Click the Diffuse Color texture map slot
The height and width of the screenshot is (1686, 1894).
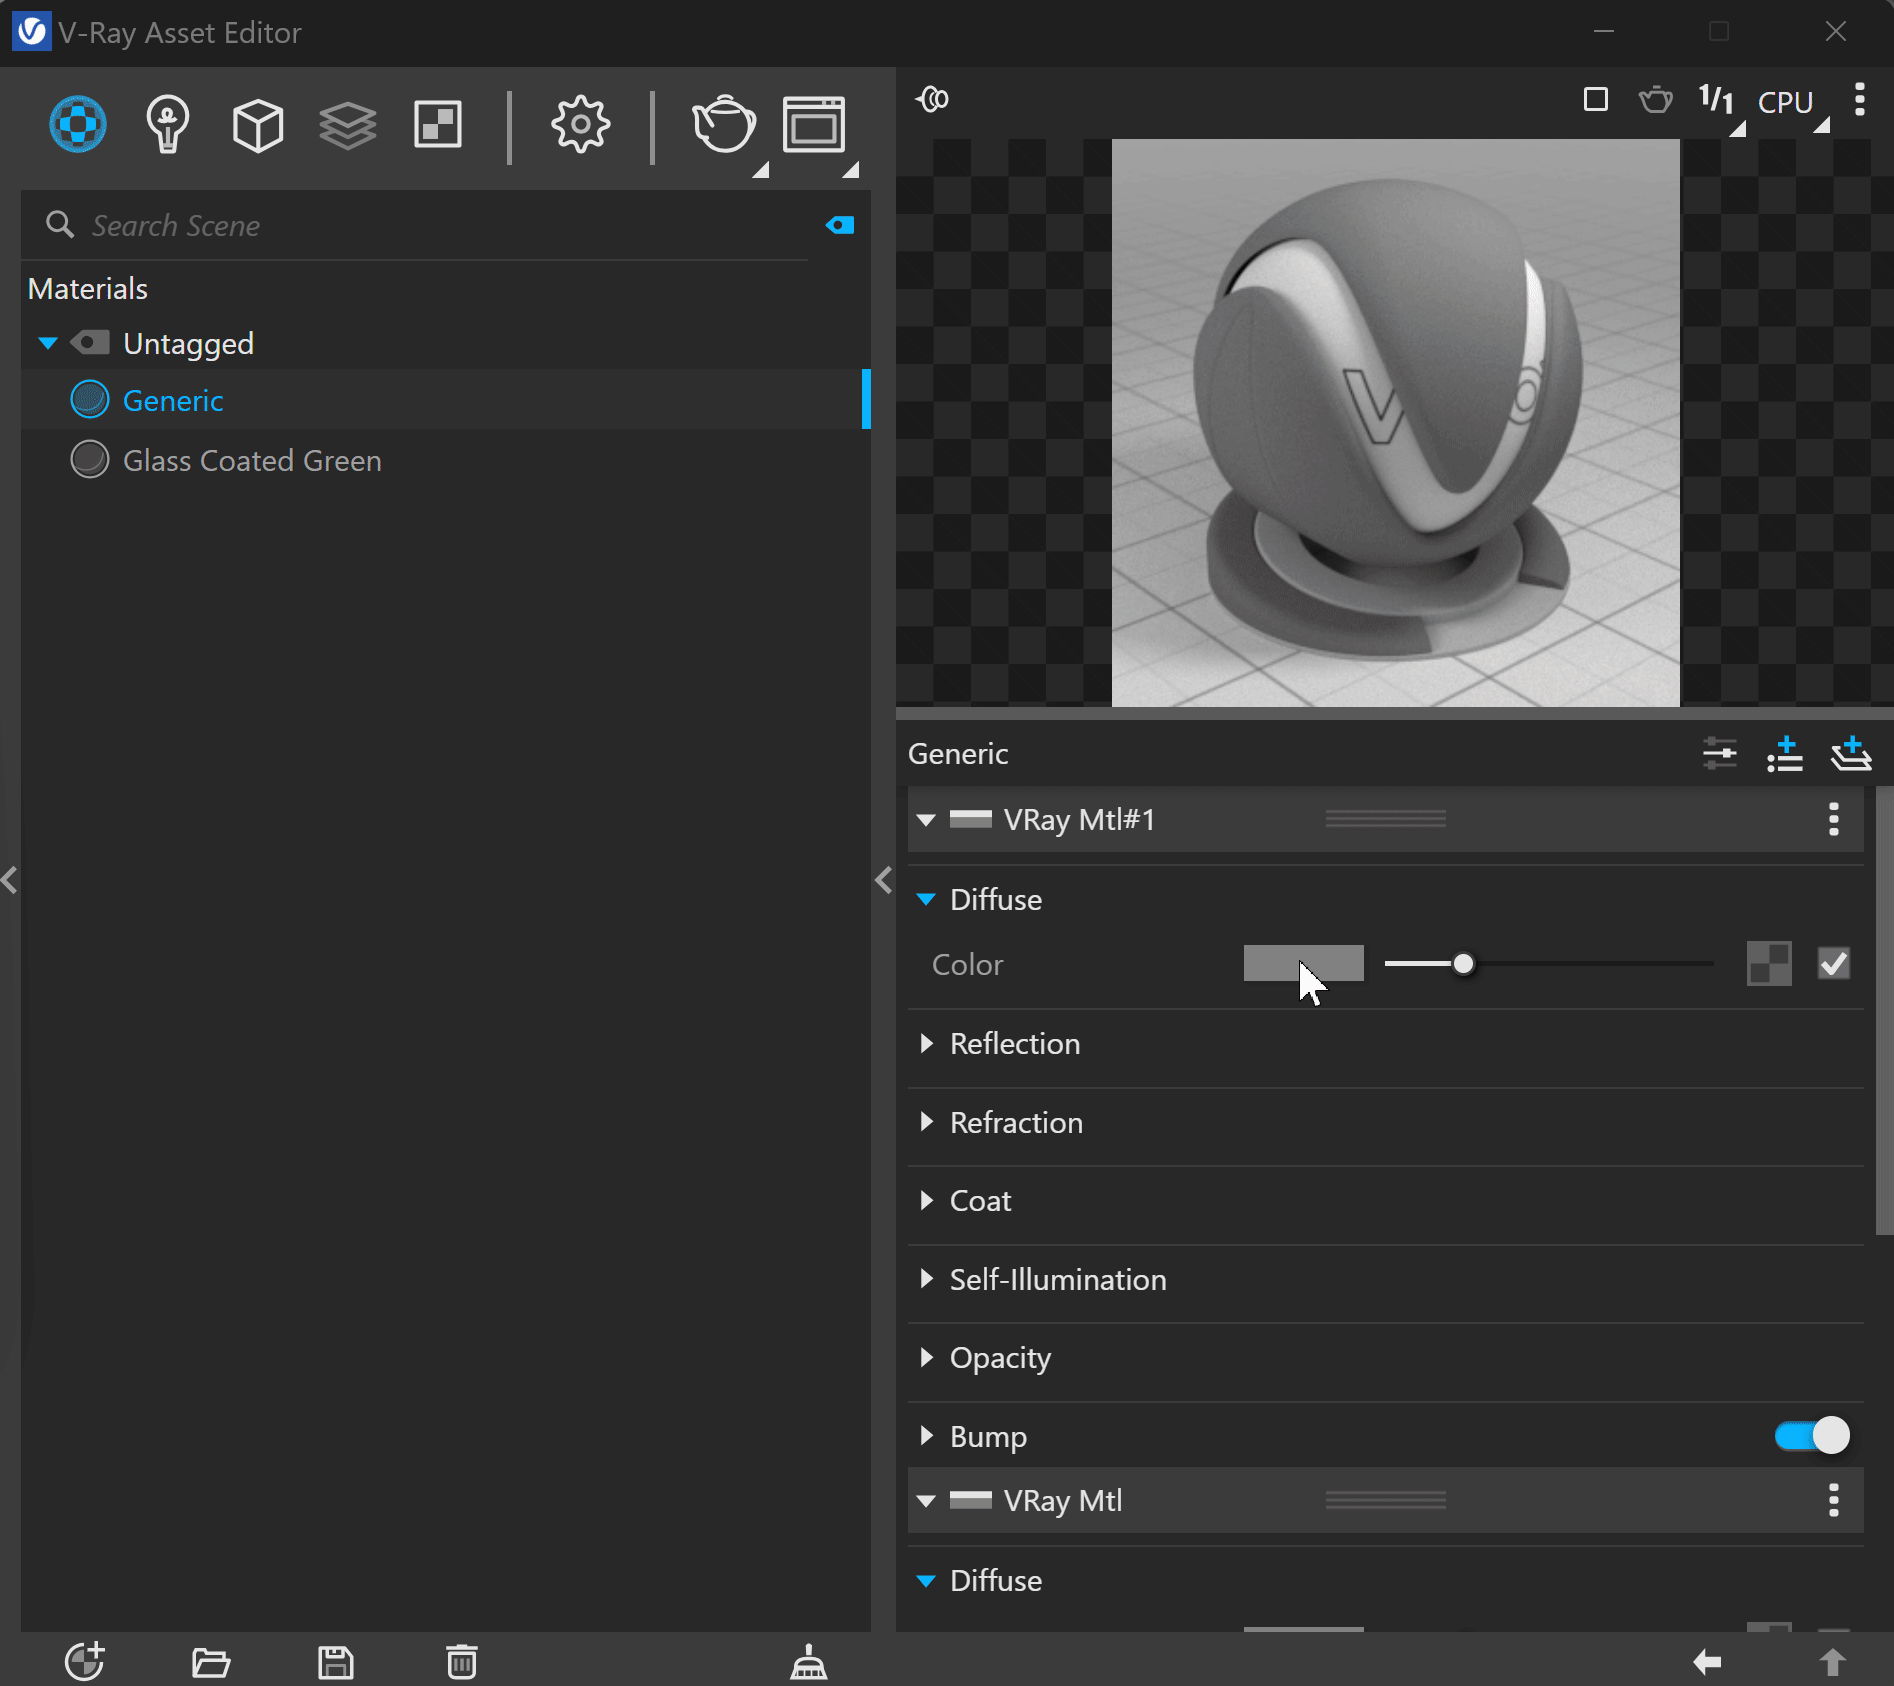click(x=1769, y=964)
